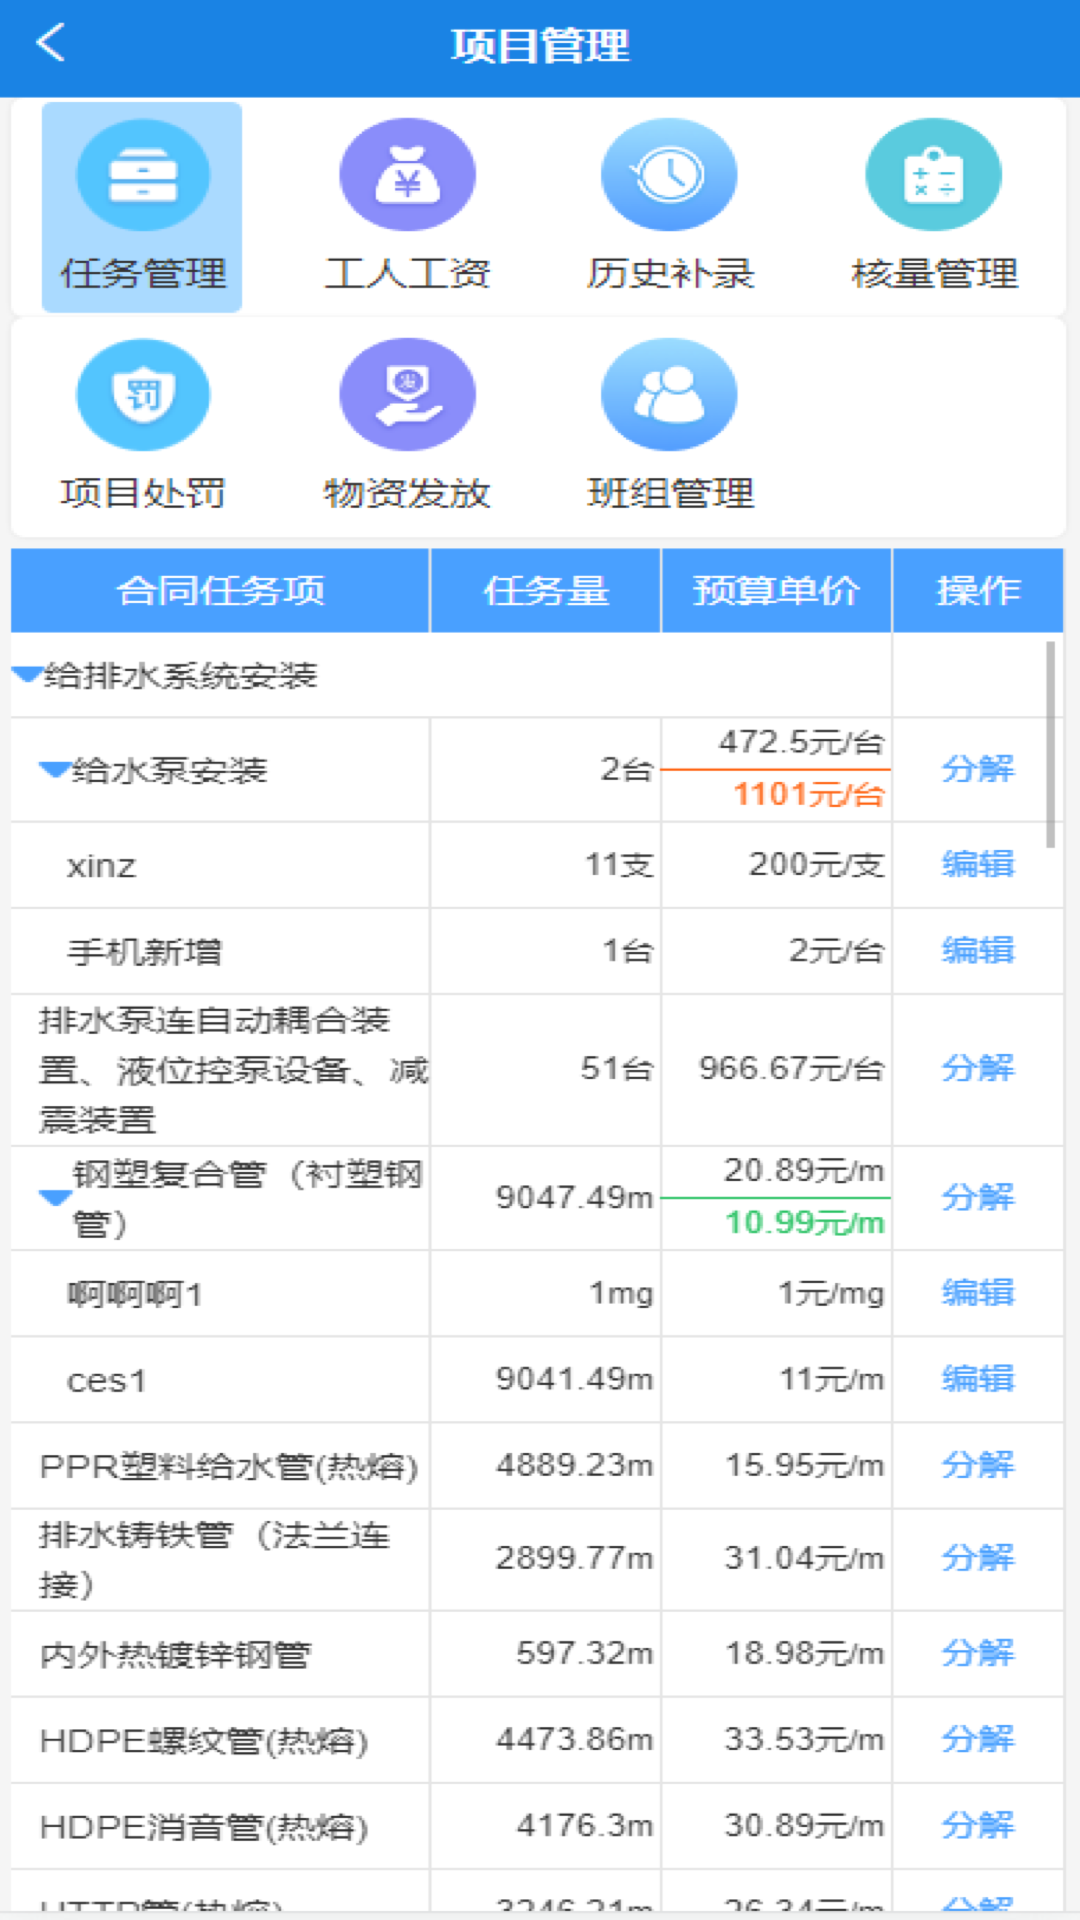Click the table's vertical scrollbar

(x=1050, y=745)
